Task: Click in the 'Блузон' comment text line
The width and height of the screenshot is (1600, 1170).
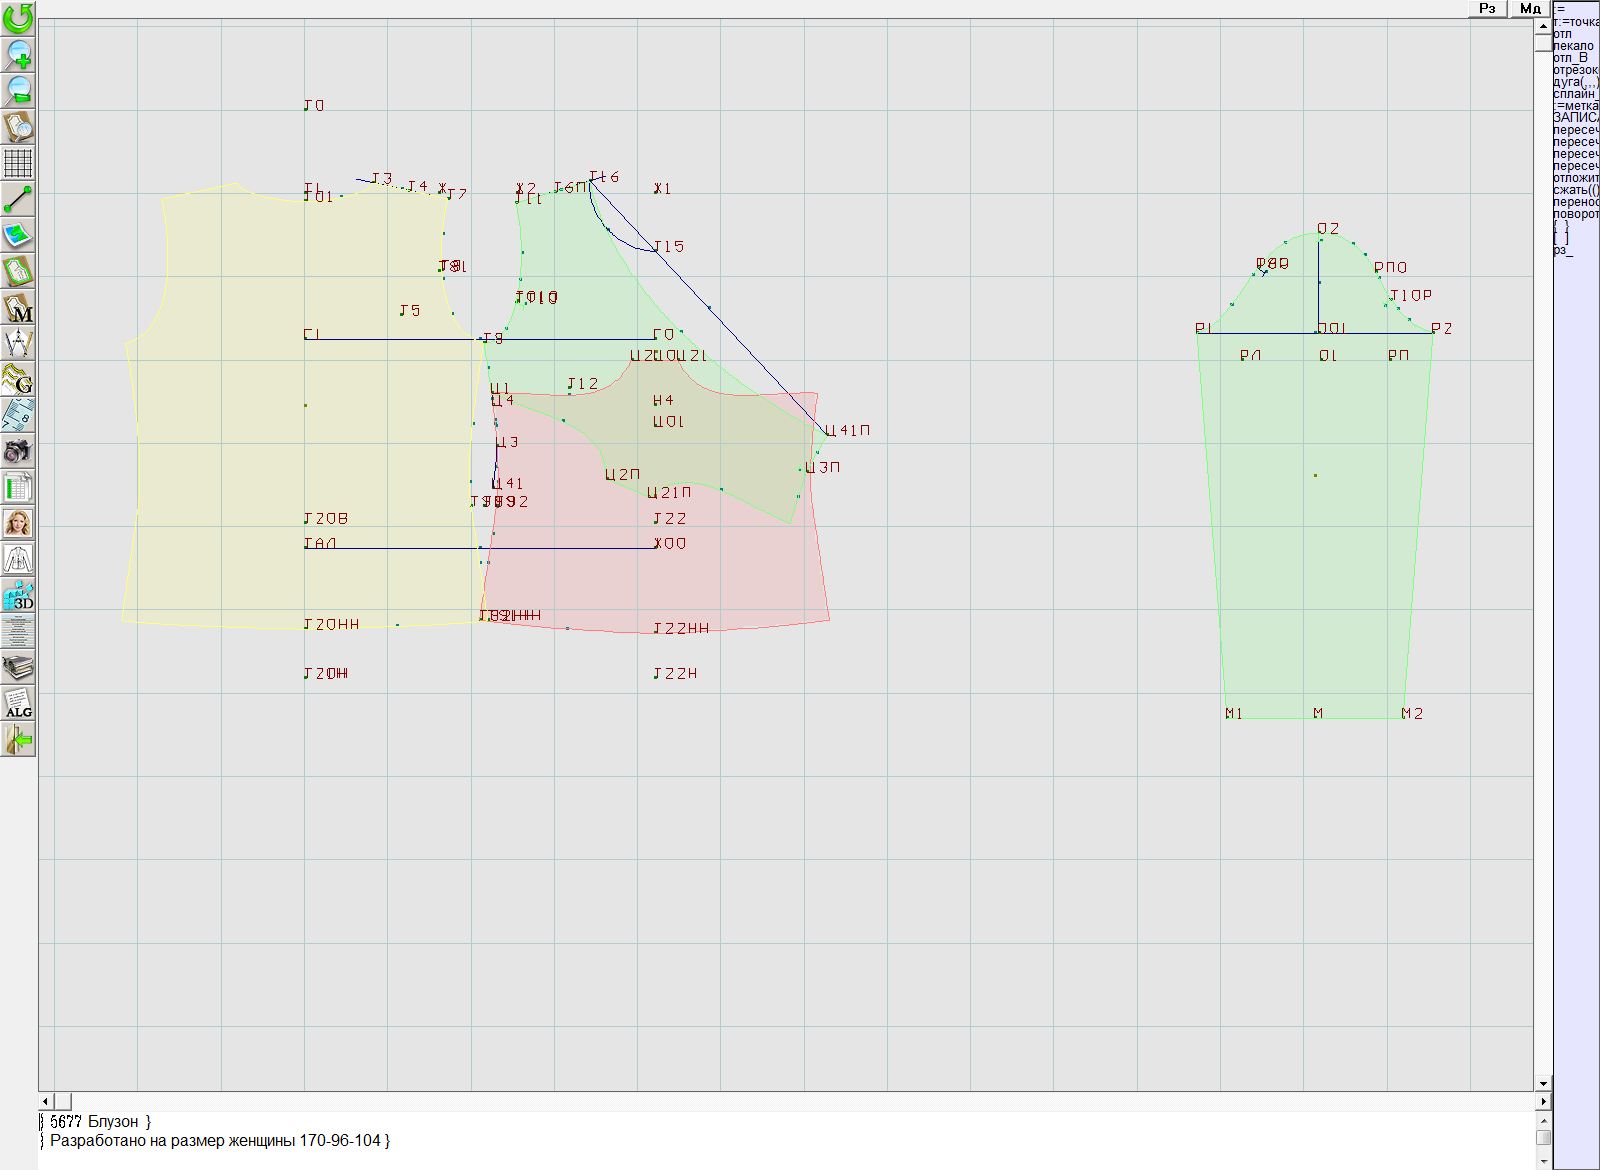Action: tap(100, 1122)
